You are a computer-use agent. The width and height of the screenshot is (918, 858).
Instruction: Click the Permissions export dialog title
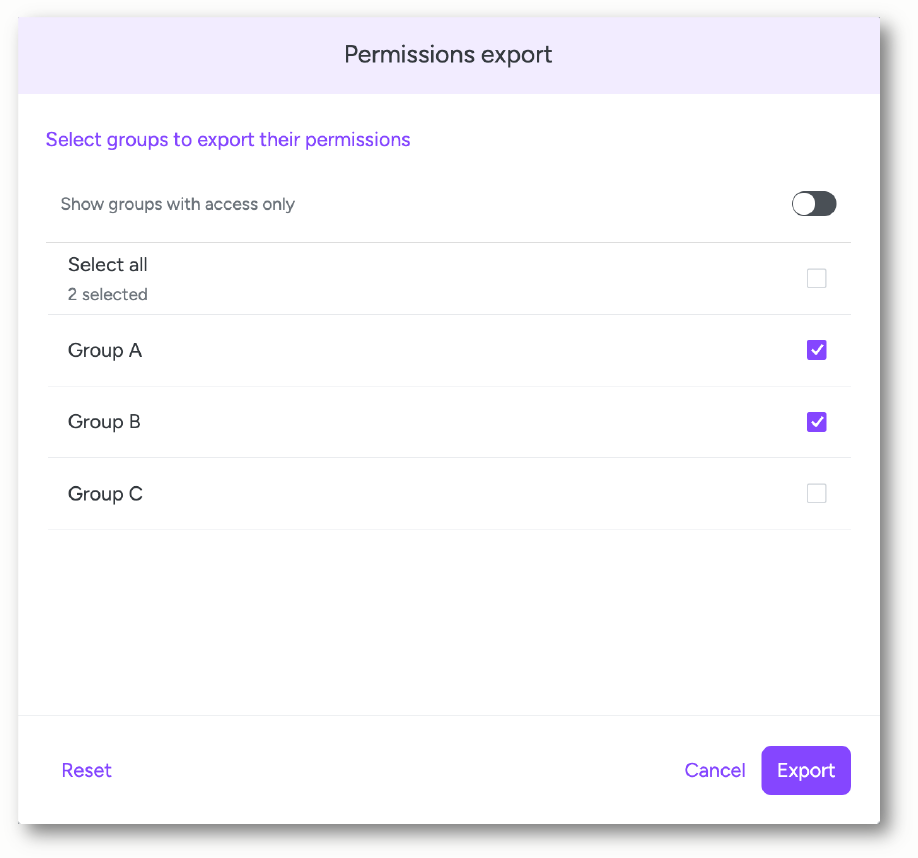[448, 54]
